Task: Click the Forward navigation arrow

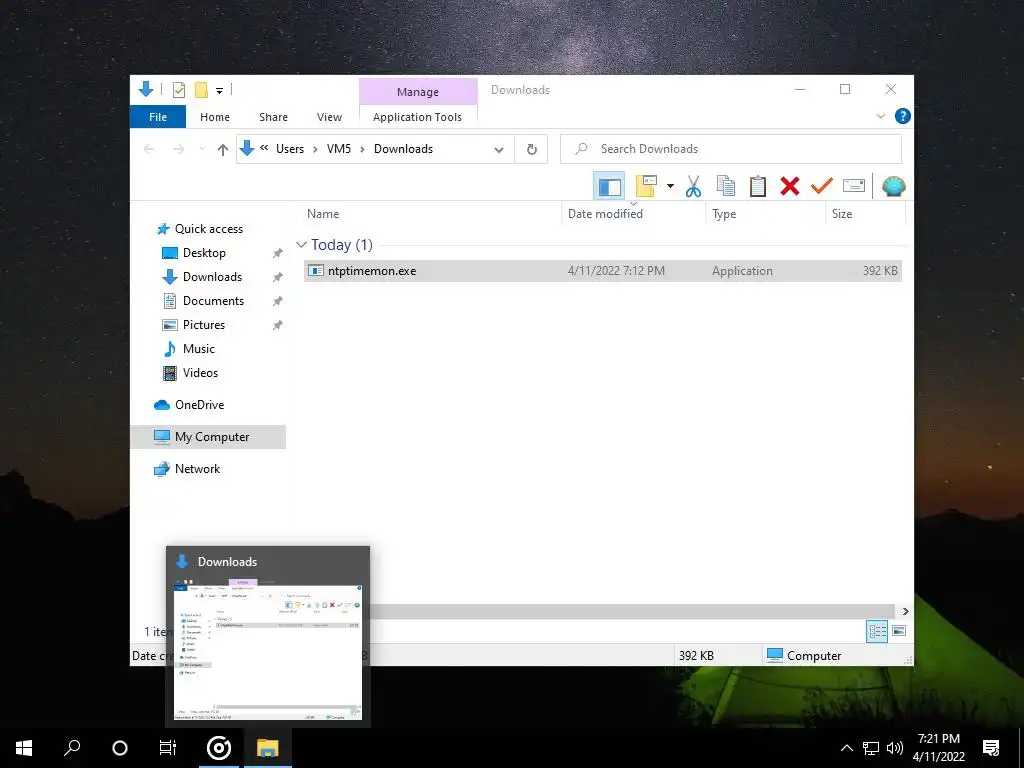Action: (178, 150)
